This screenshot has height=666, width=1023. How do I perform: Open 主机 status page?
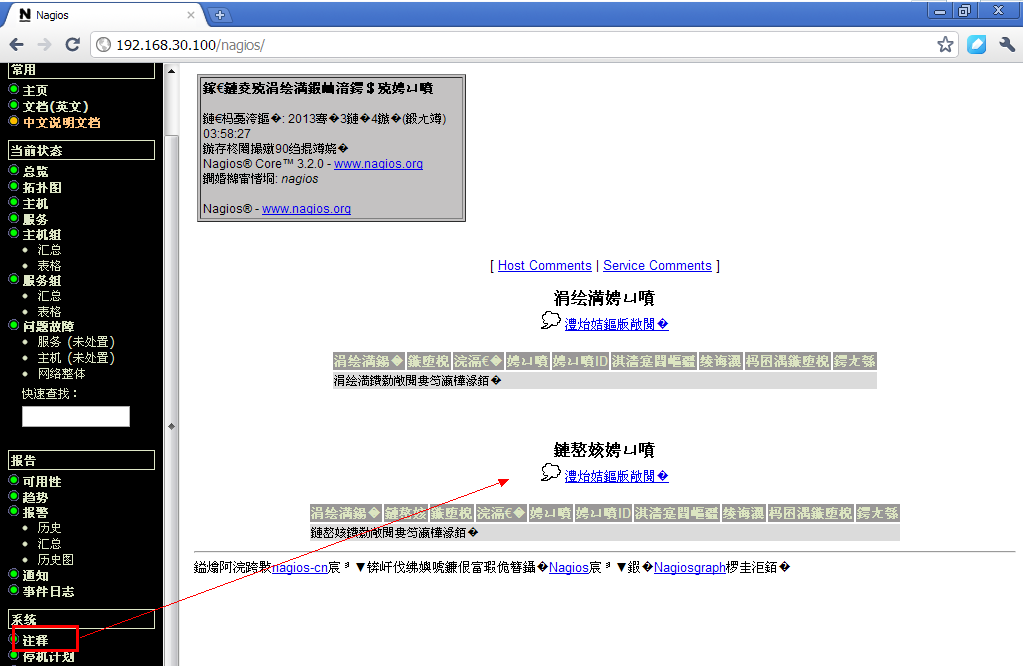(35, 204)
